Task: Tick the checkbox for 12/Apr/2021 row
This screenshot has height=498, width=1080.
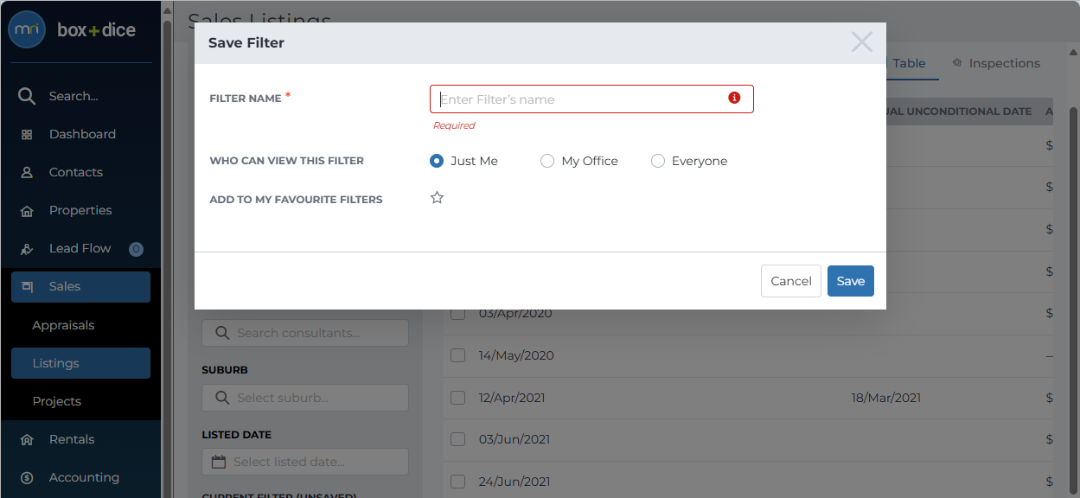Action: point(457,397)
